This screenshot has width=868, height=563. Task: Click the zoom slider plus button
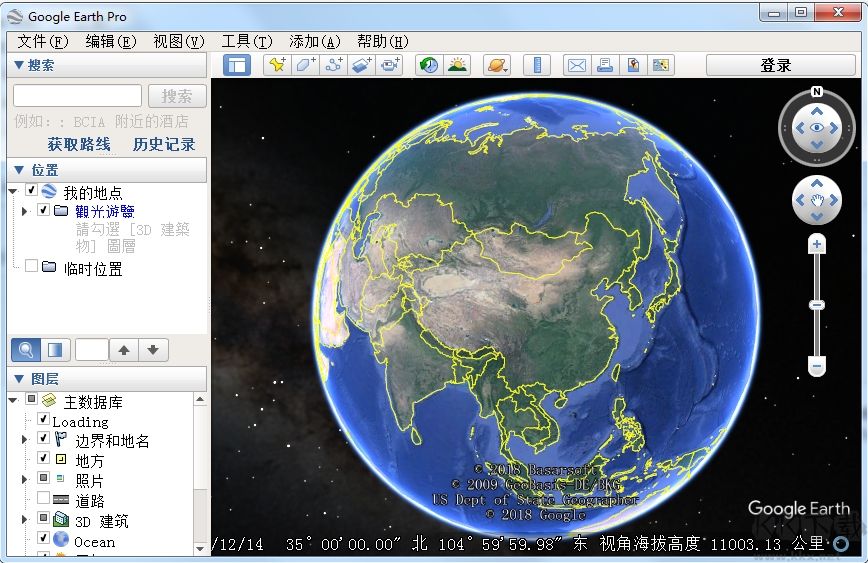coord(817,244)
